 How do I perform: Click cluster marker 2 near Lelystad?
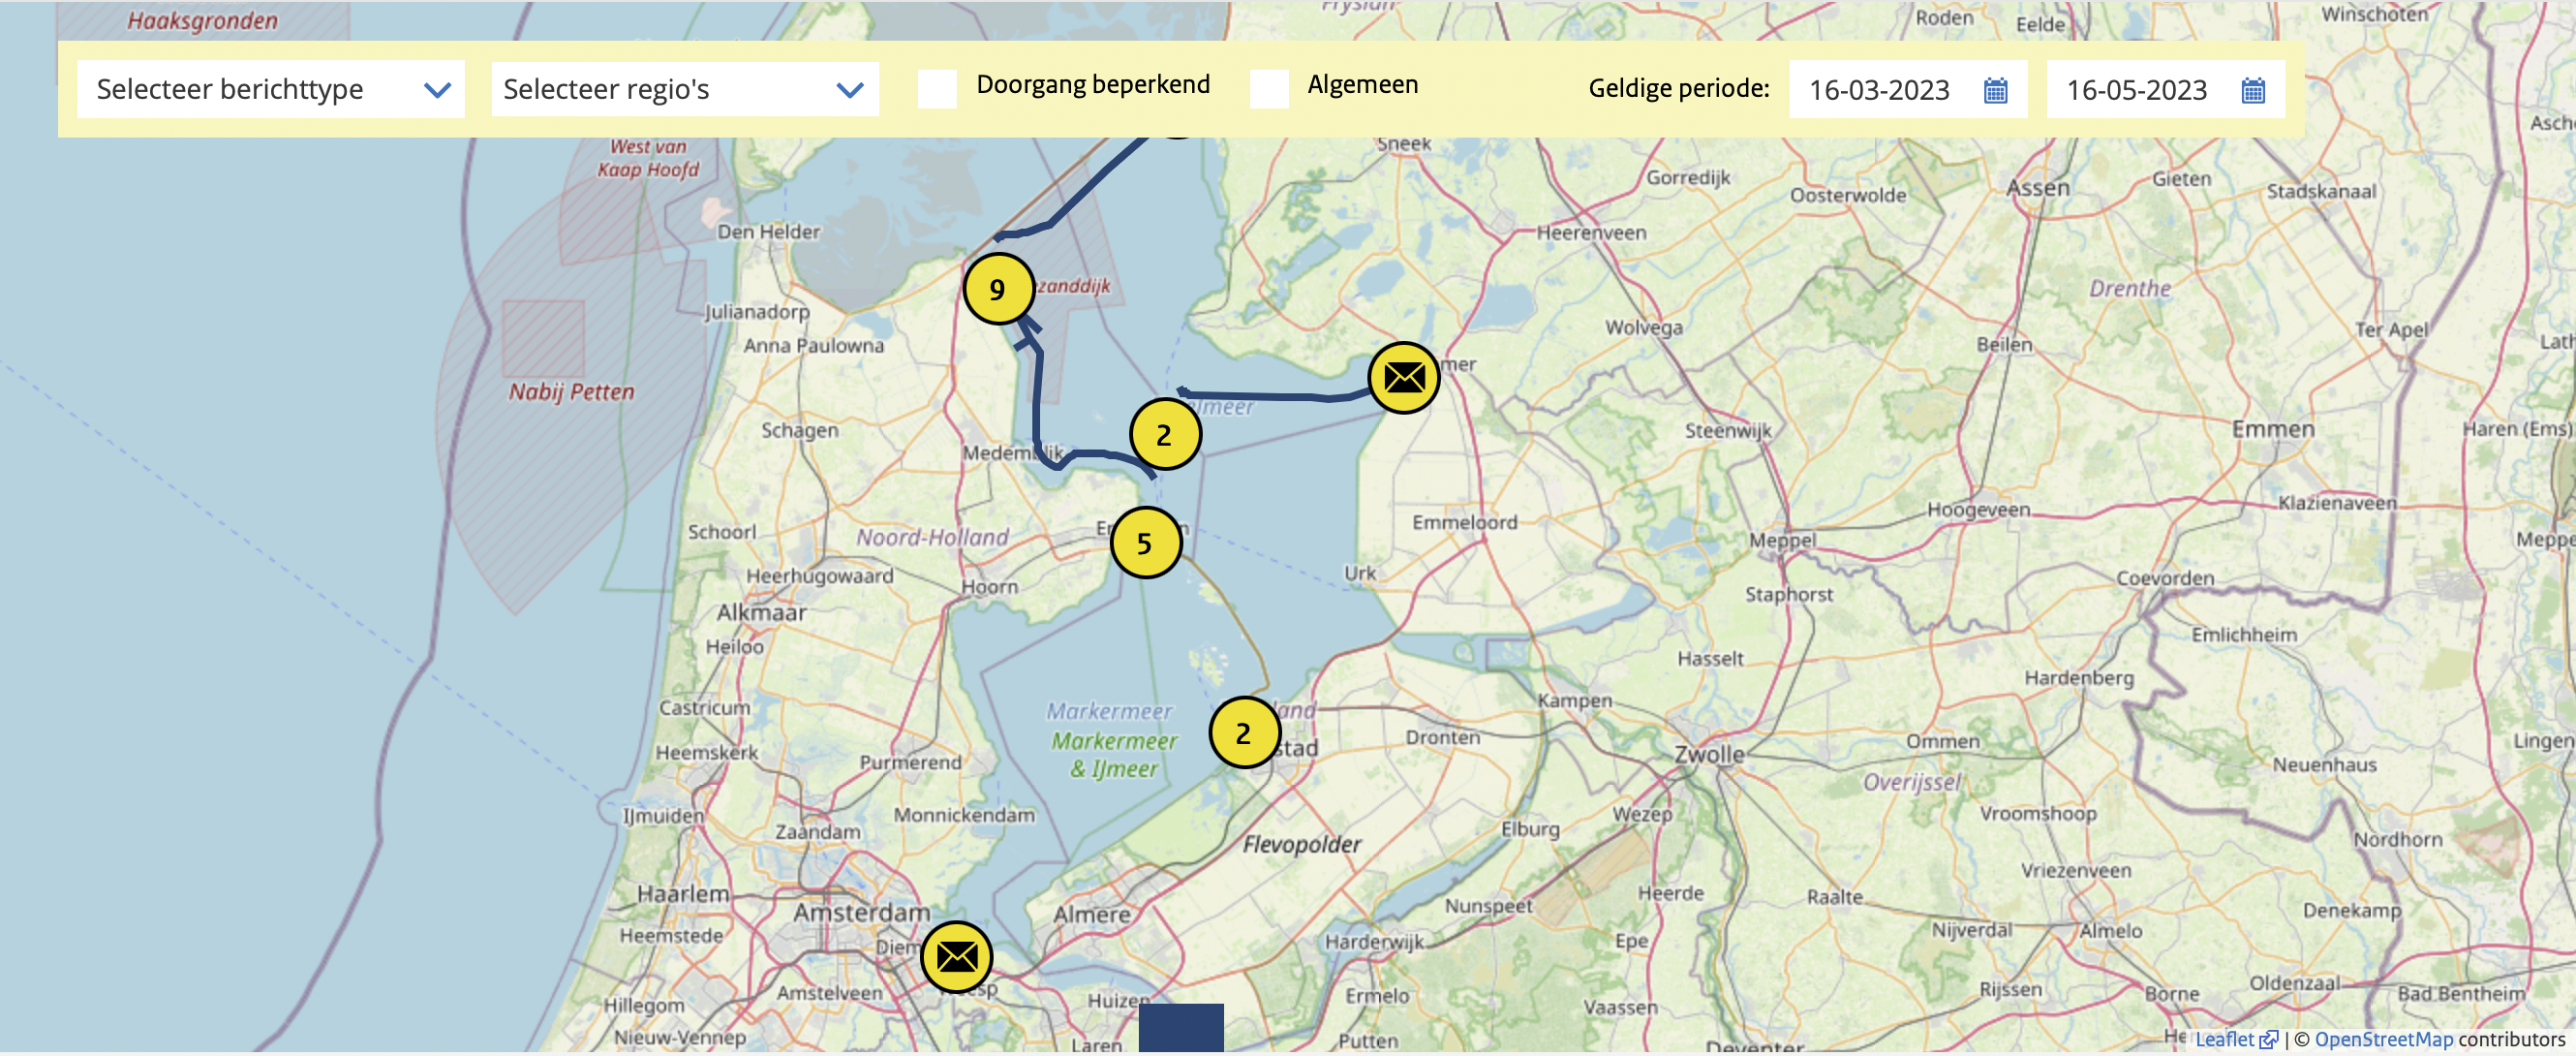tap(1243, 733)
